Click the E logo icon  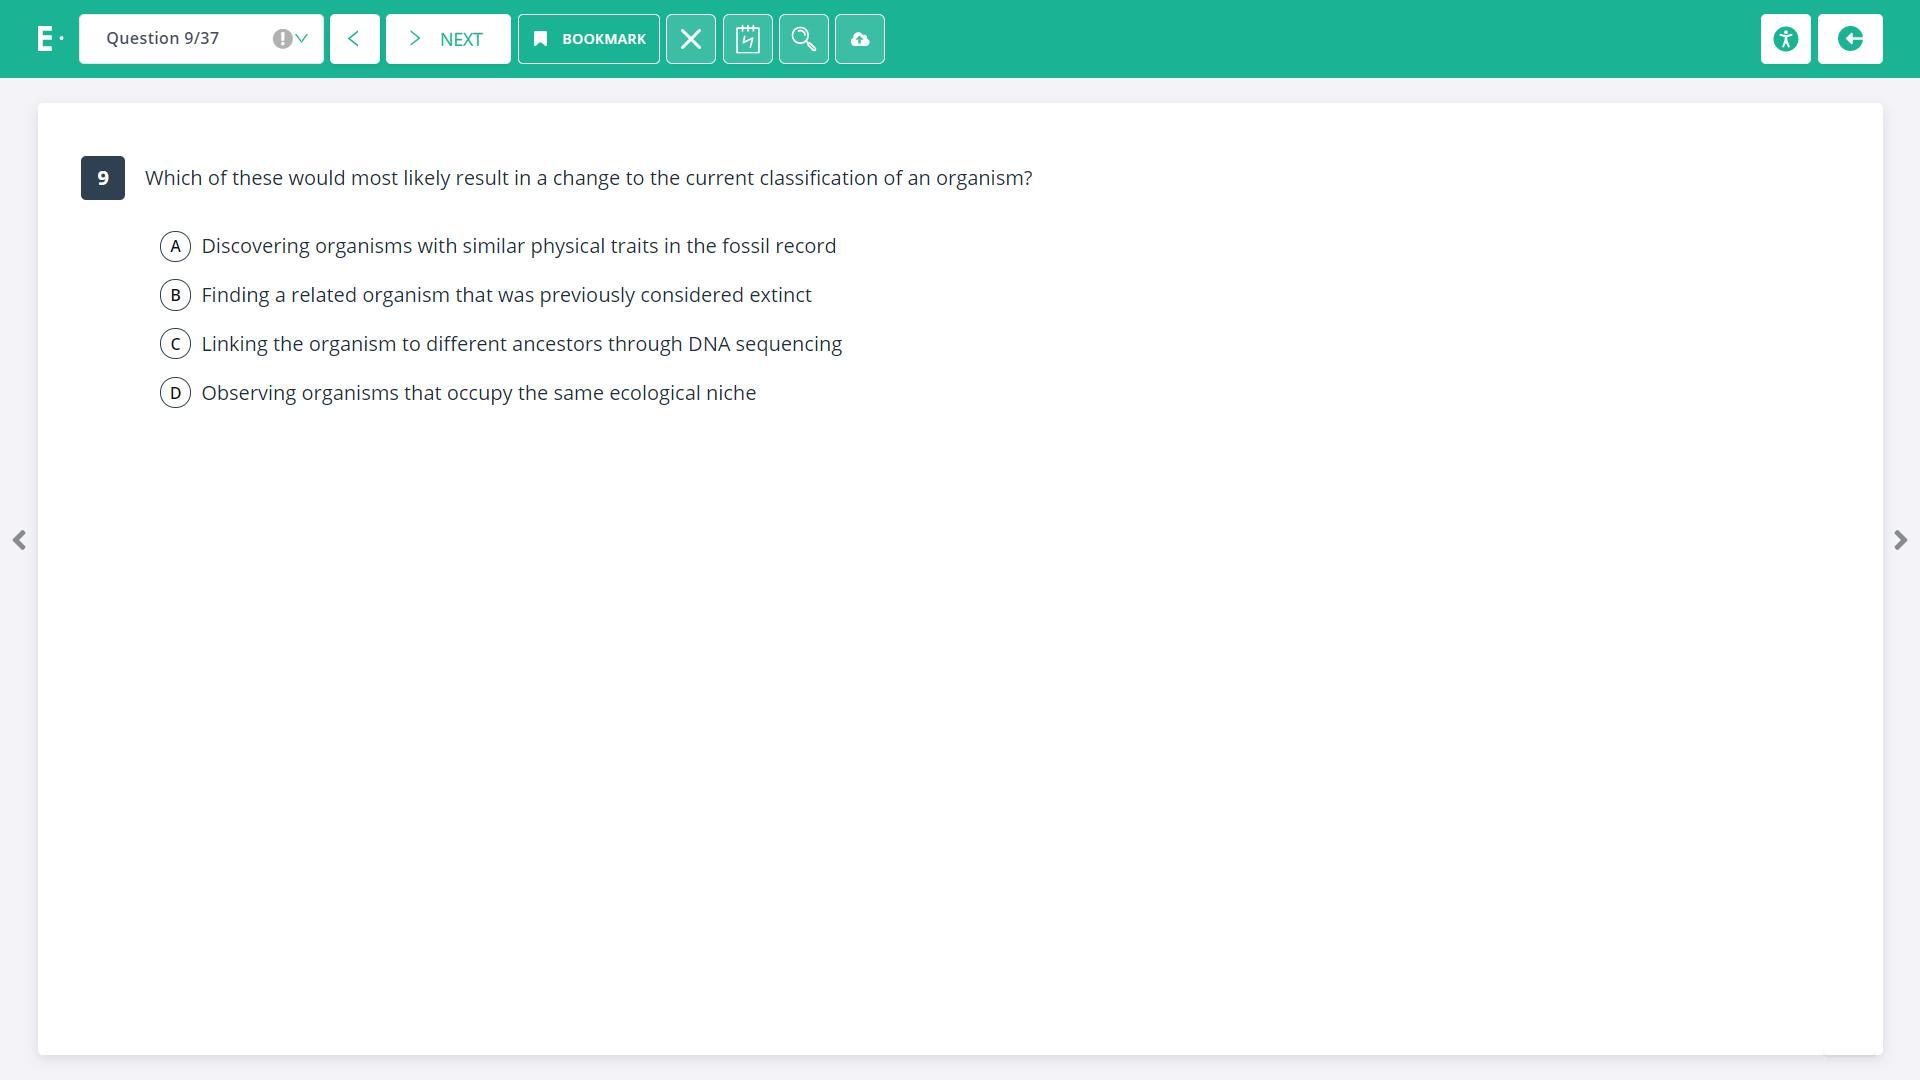(47, 39)
